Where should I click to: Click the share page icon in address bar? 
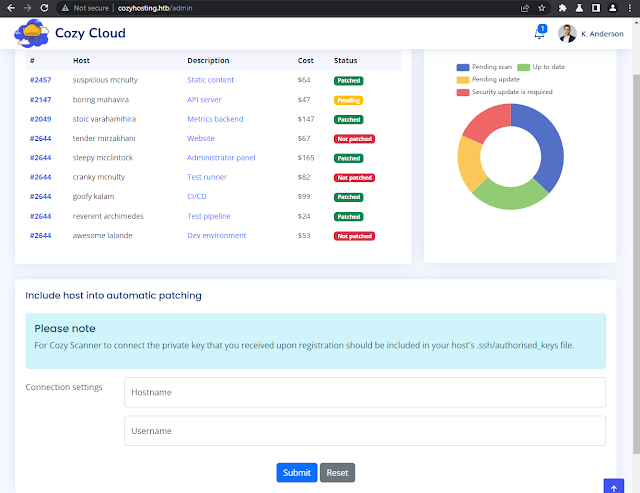525,8
